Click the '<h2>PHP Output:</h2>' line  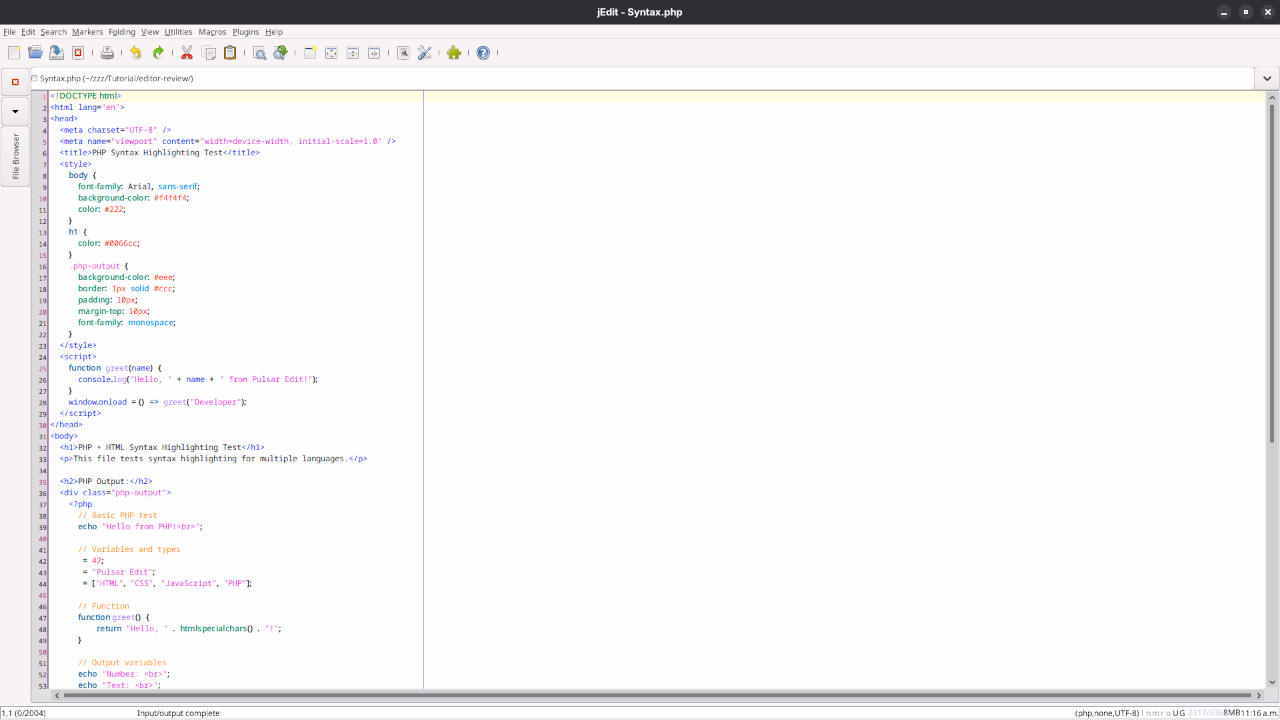105,481
